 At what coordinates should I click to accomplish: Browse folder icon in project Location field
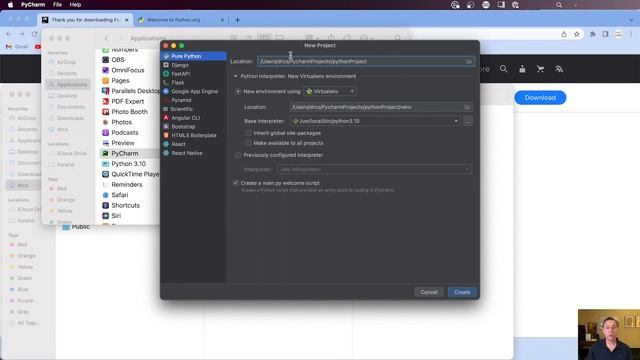469,61
